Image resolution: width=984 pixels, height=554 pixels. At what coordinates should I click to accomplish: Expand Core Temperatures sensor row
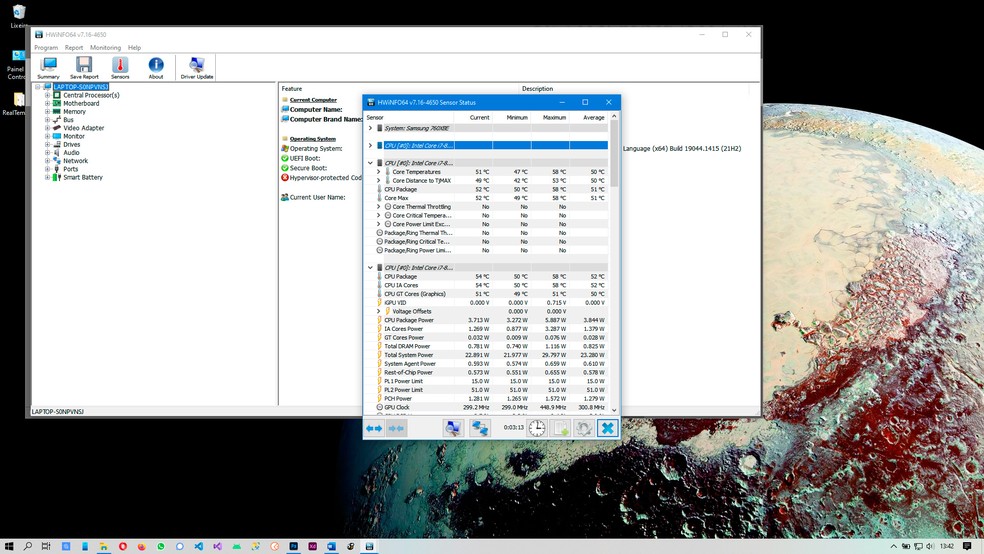(378, 172)
